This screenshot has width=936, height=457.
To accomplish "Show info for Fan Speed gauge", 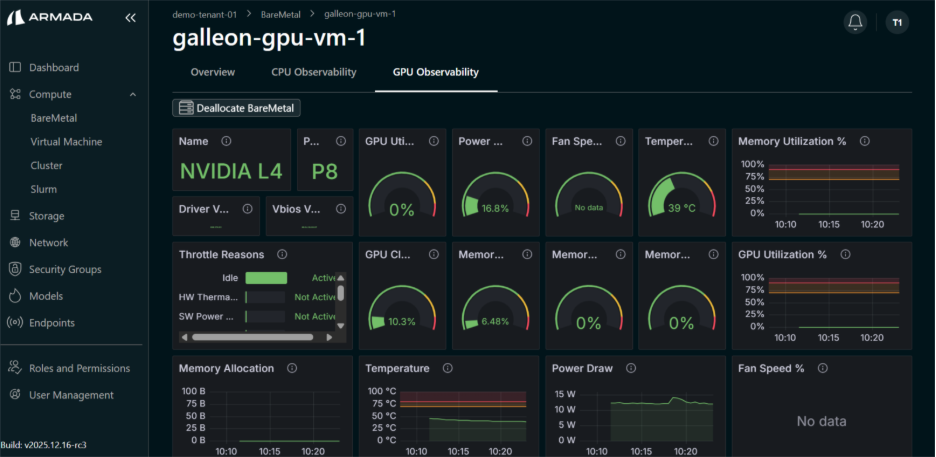I will (620, 141).
